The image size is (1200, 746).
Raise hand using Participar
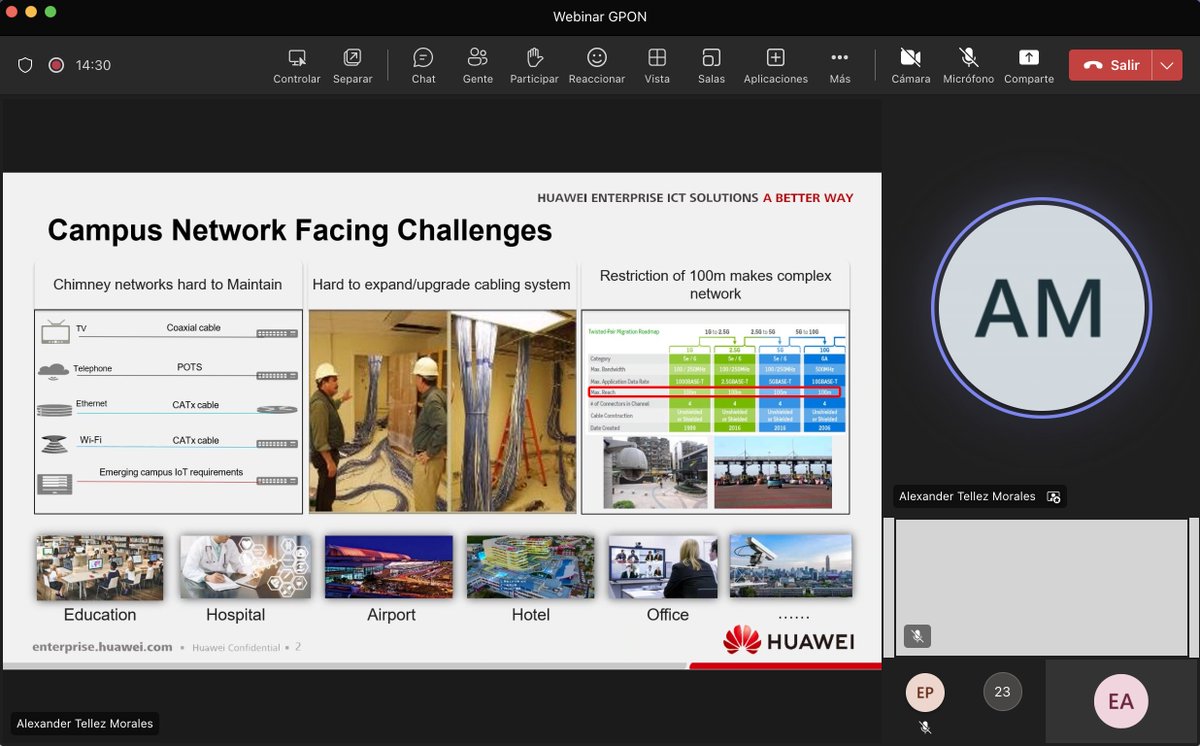pyautogui.click(x=533, y=64)
